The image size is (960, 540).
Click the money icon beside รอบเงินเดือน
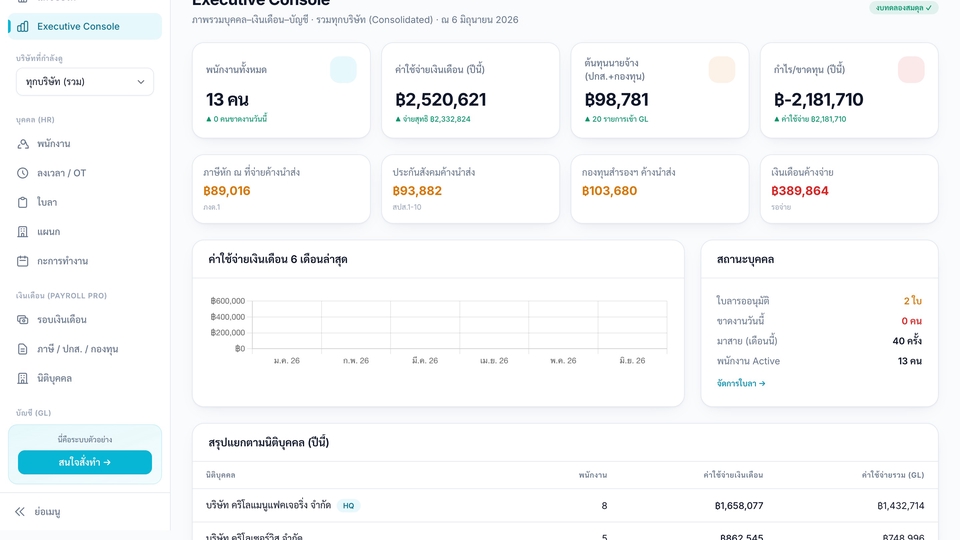[x=23, y=320]
